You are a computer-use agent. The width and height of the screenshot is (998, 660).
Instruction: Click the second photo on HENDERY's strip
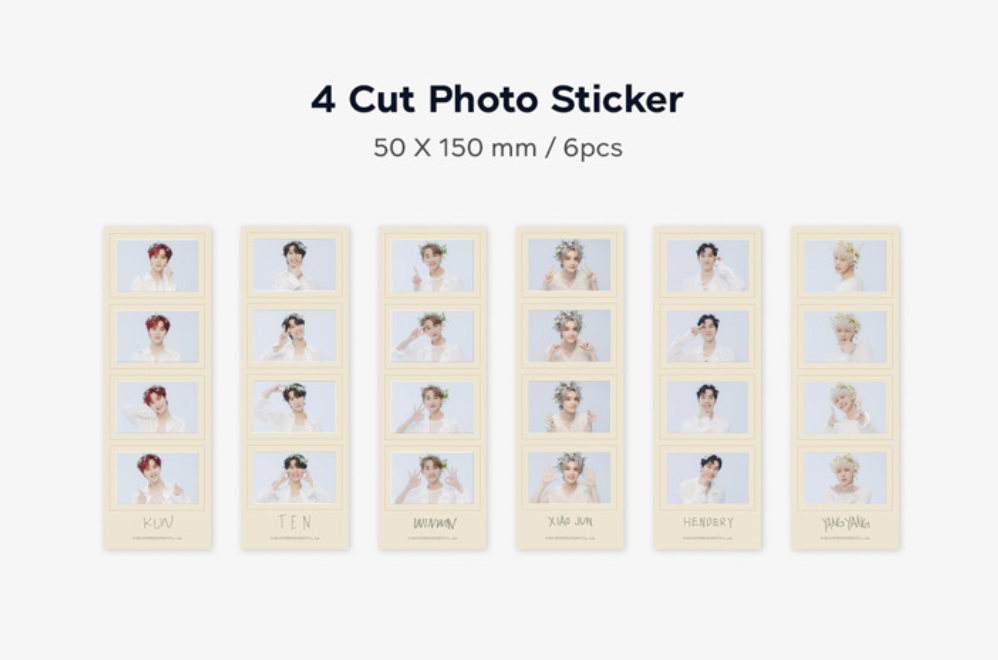point(708,336)
